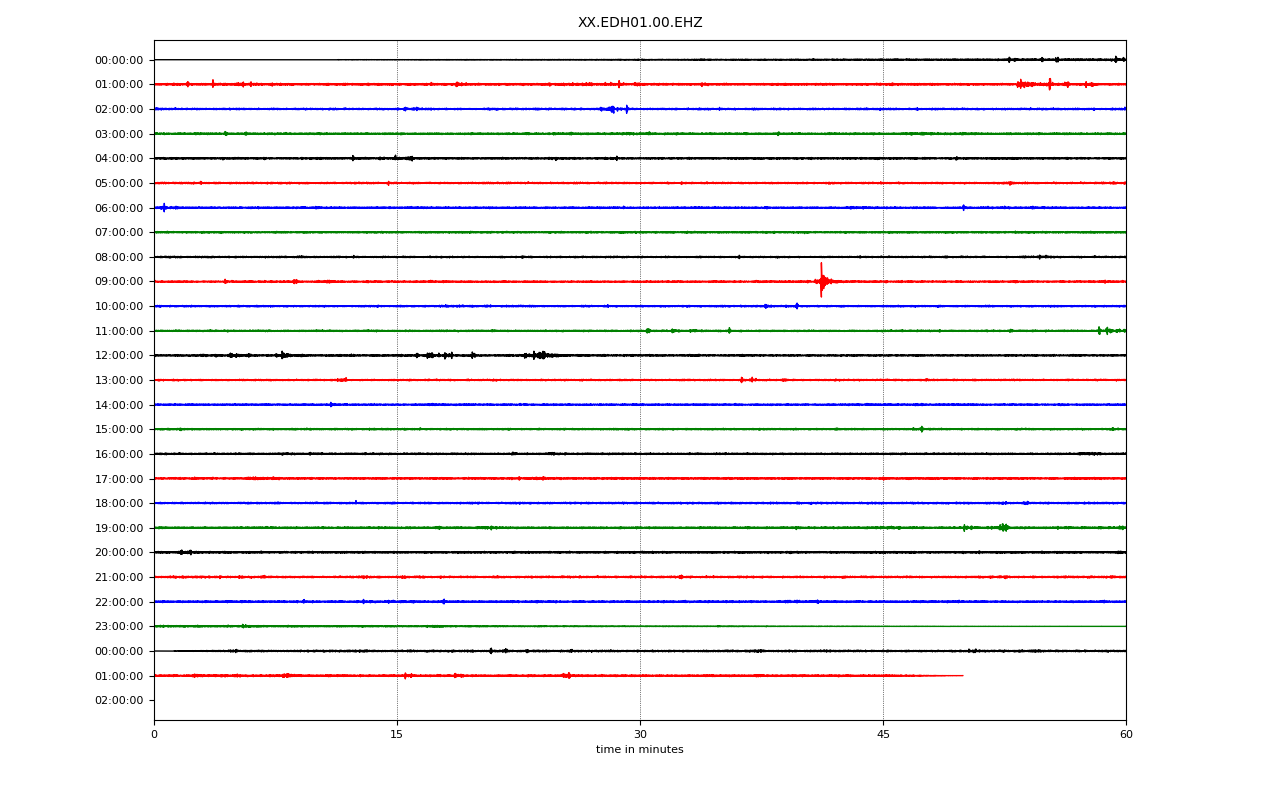This screenshot has height=800, width=1280.
Task: Click the blue spike at start of 06:00:00 trace
Action: (164, 207)
